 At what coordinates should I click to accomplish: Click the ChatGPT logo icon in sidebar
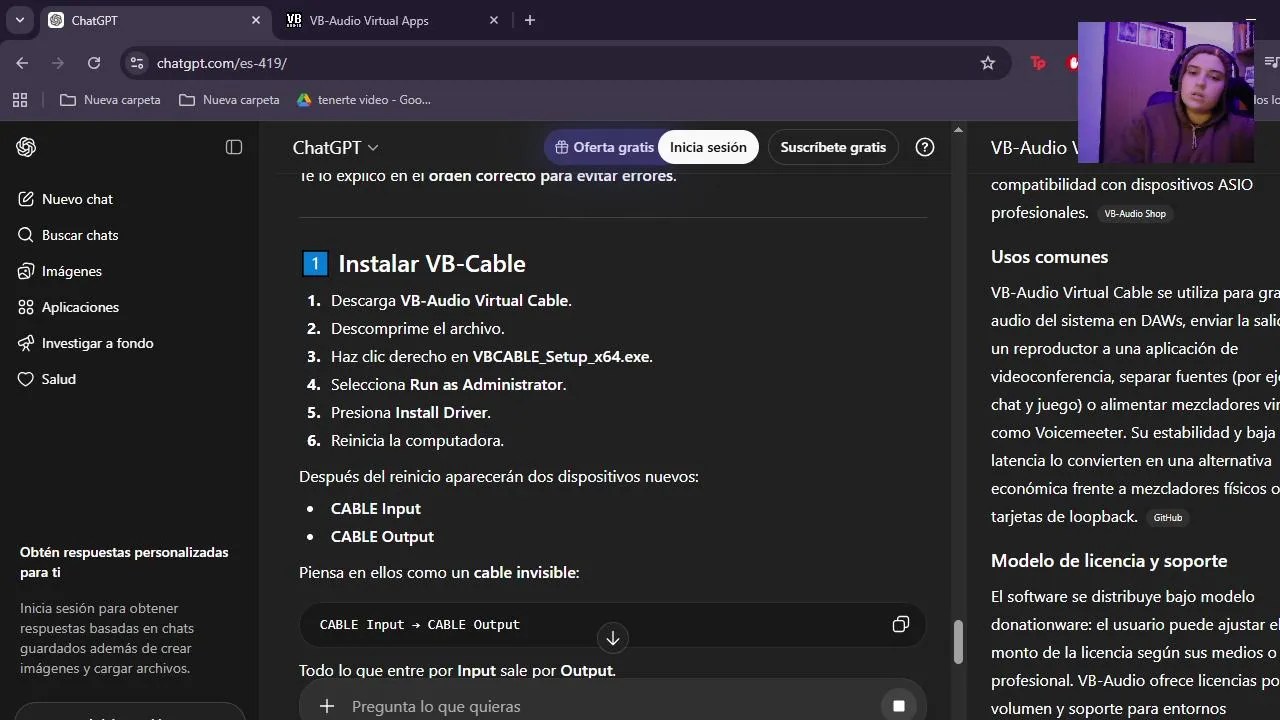click(x=26, y=147)
